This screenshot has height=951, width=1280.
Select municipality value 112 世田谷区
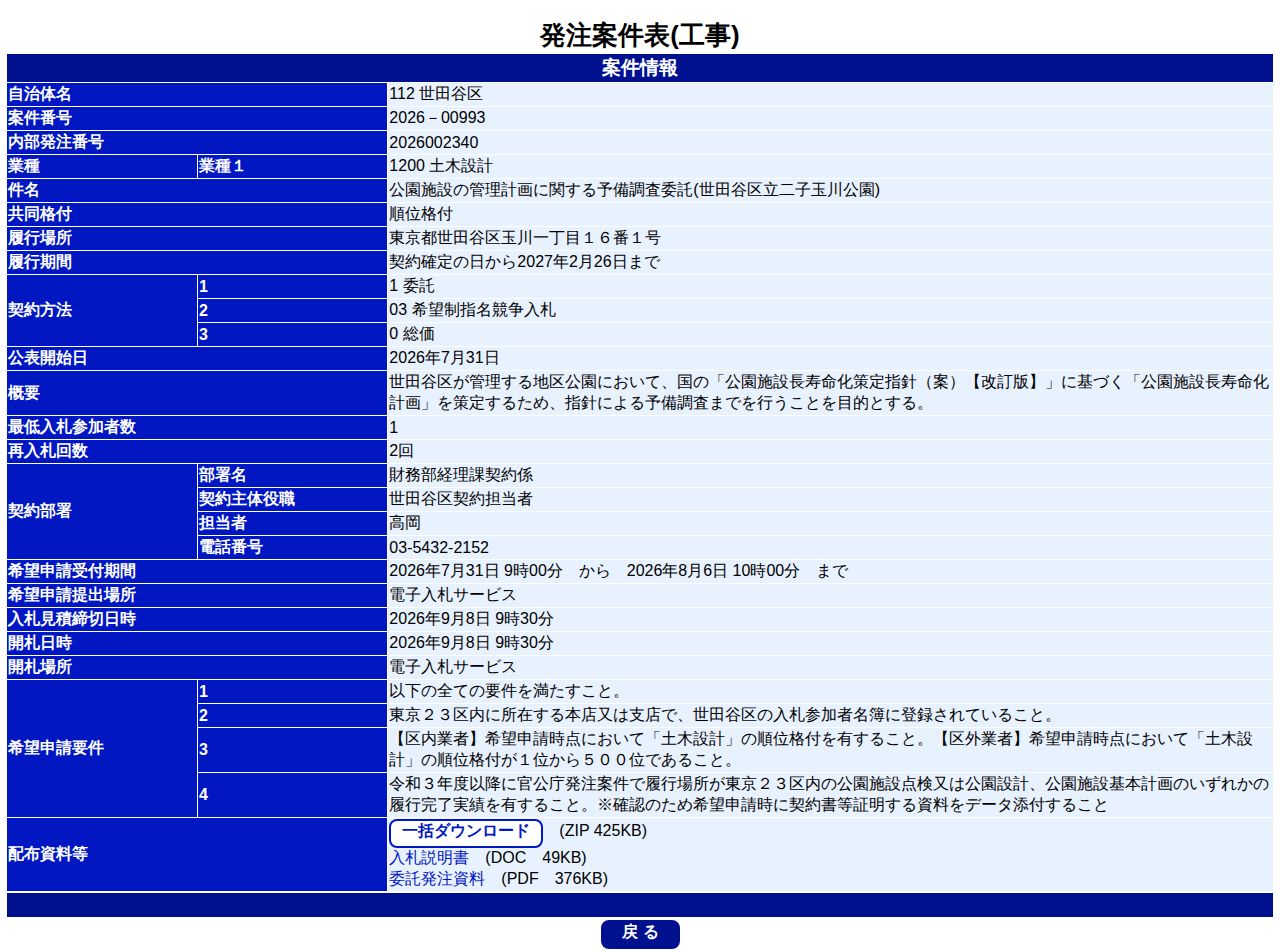(436, 94)
